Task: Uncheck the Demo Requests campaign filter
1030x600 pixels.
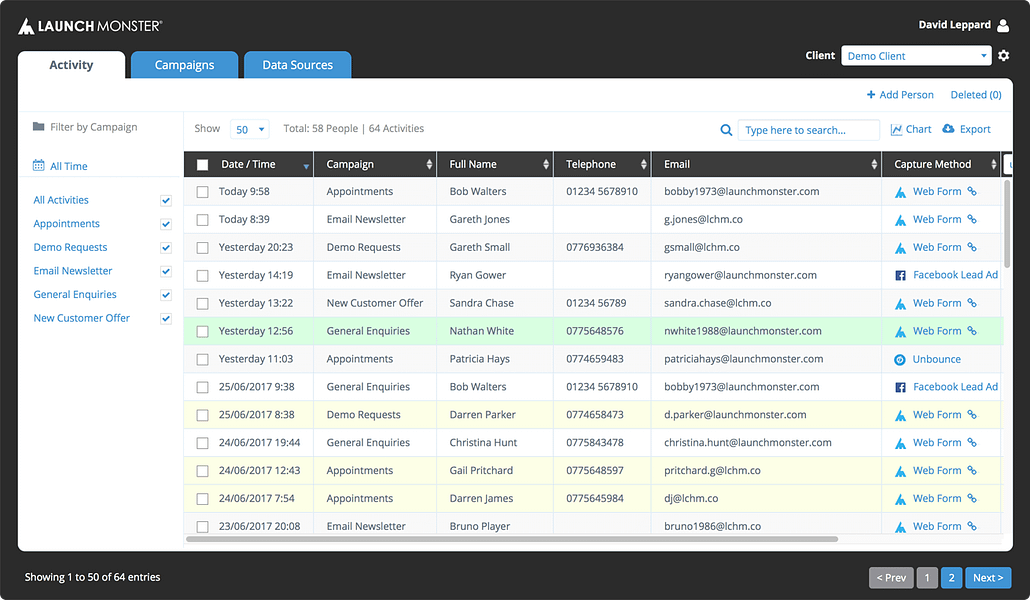Action: 166,248
